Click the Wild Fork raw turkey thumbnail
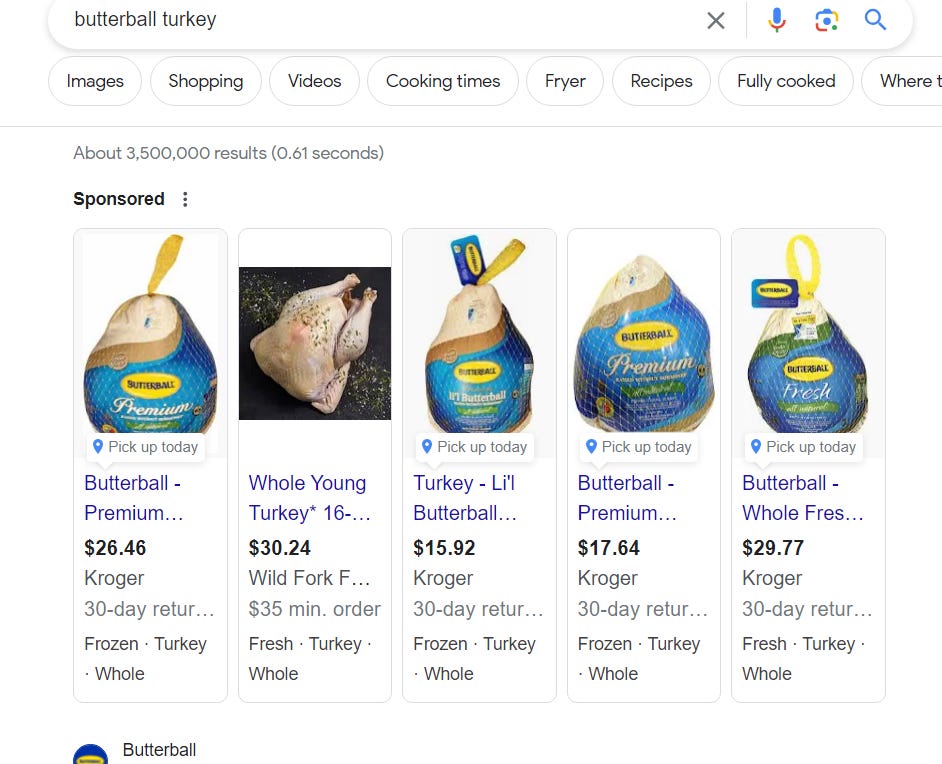Screen dimensions: 942x764 click(315, 343)
